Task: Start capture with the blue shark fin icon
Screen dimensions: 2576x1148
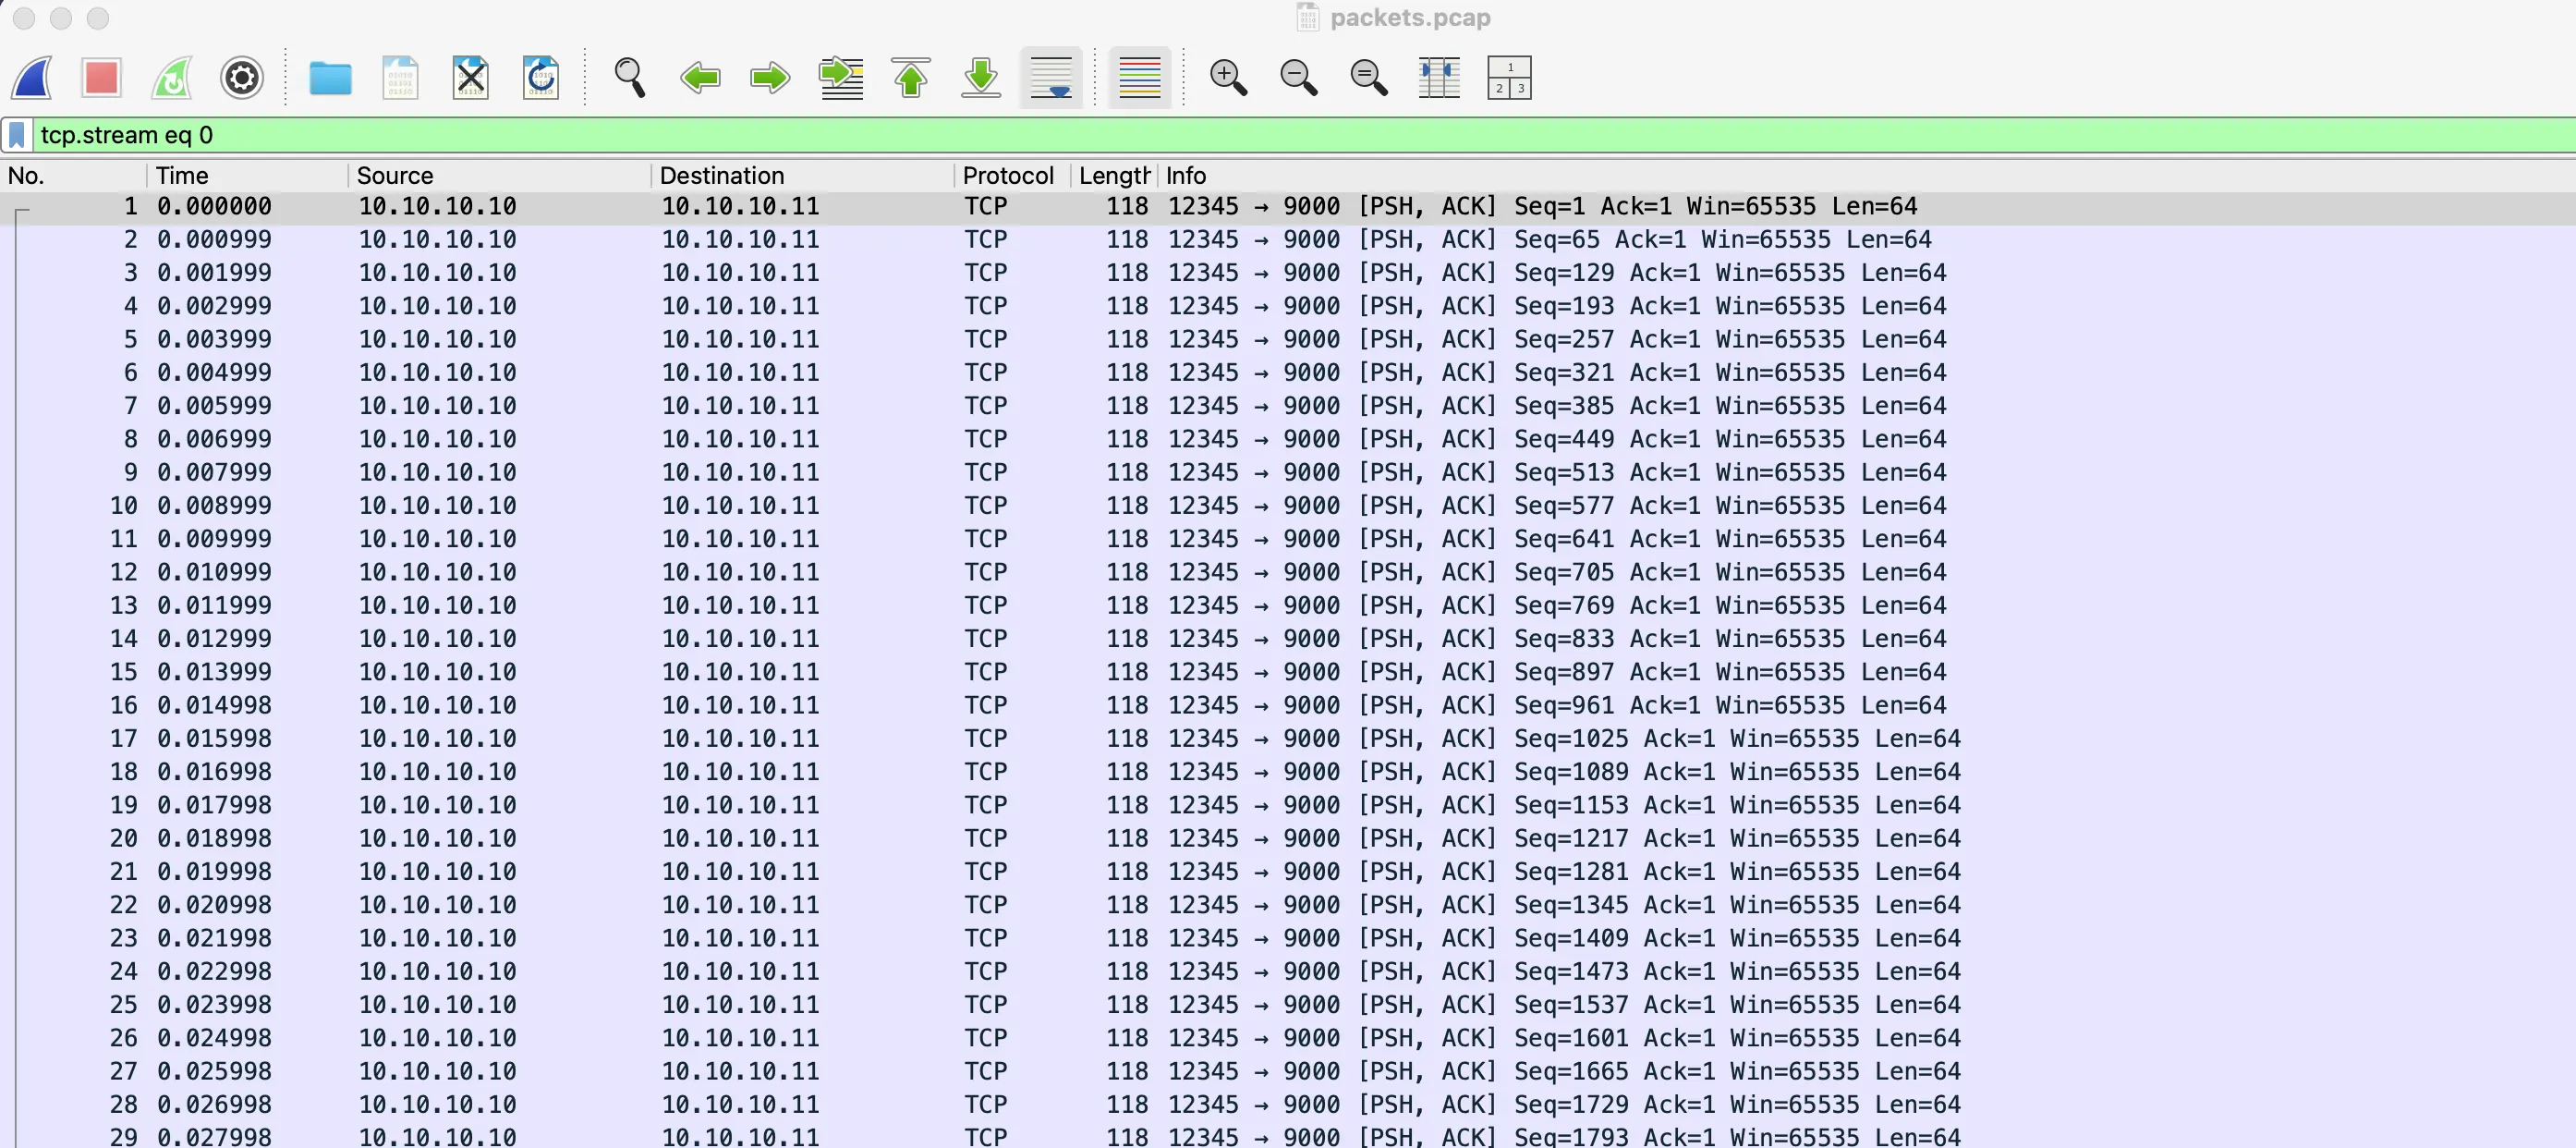Action: click(x=32, y=78)
